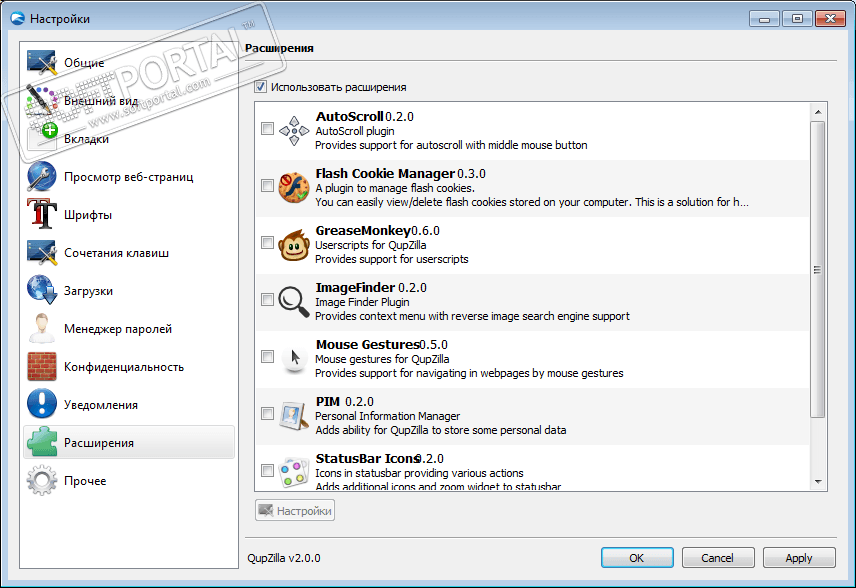
Task: Click the Mouse Gestures cursor icon
Action: click(294, 359)
